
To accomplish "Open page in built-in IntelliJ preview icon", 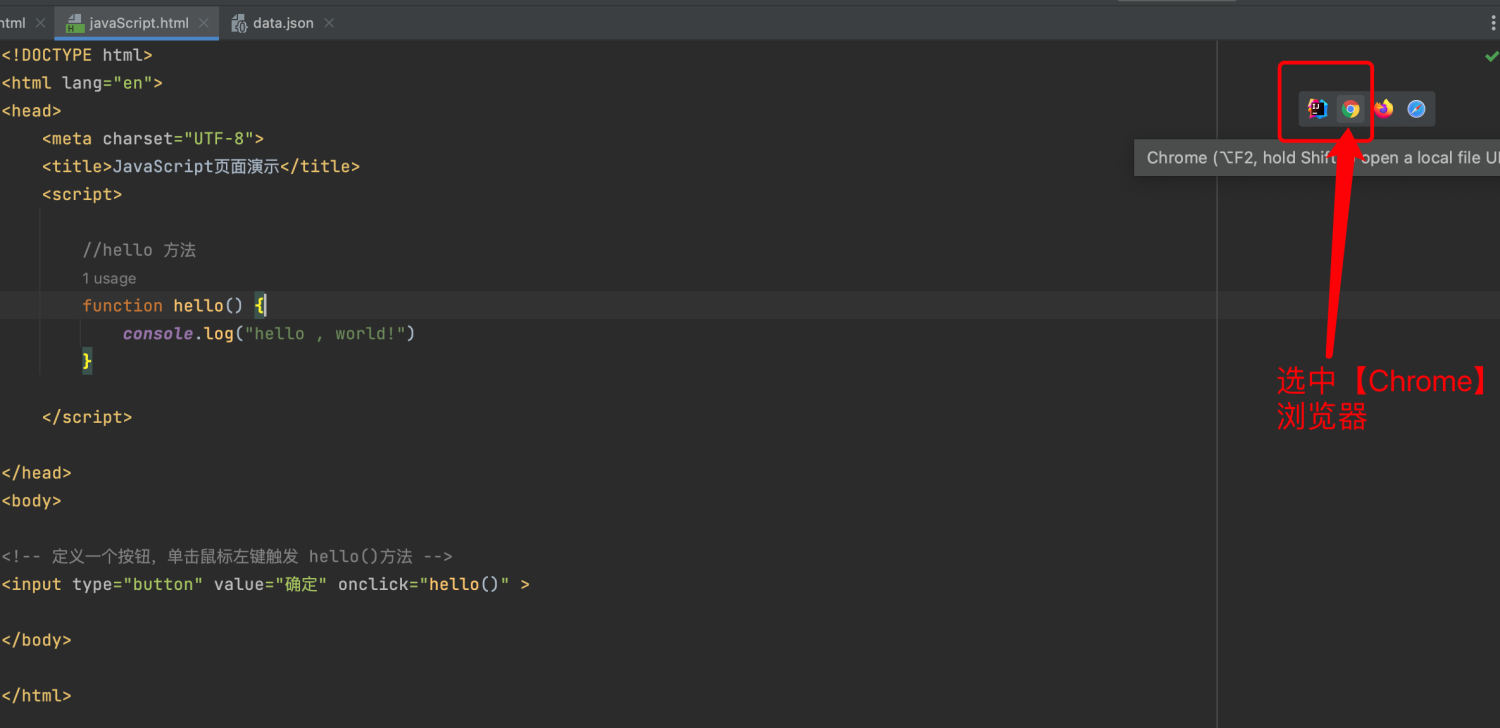I will [x=1318, y=109].
